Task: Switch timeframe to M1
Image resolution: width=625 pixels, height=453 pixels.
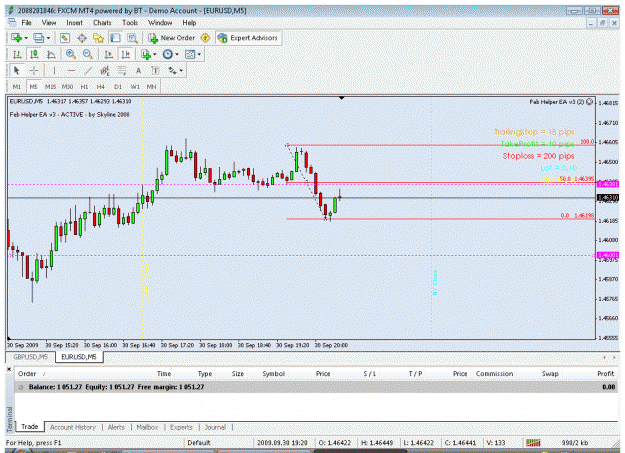Action: (x=17, y=87)
